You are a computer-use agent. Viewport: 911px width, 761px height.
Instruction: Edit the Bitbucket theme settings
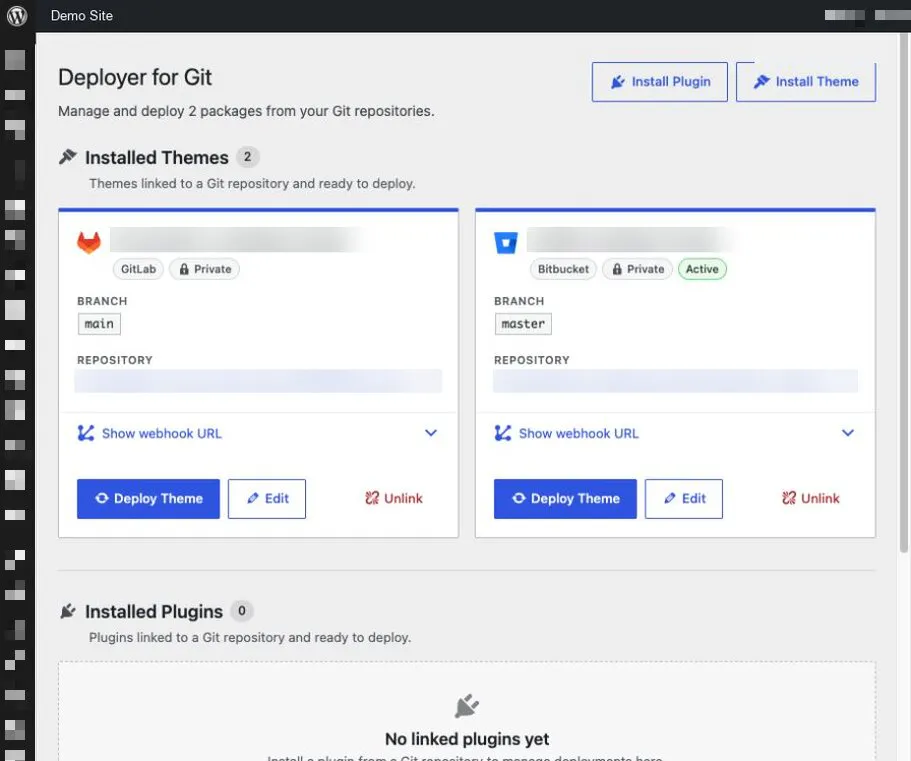(684, 498)
